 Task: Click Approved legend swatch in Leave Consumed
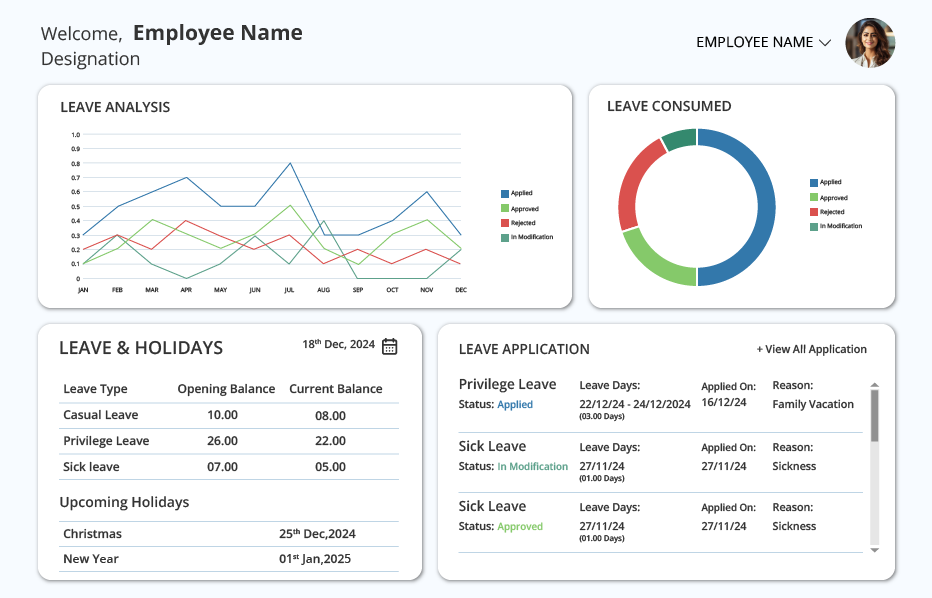pos(814,197)
